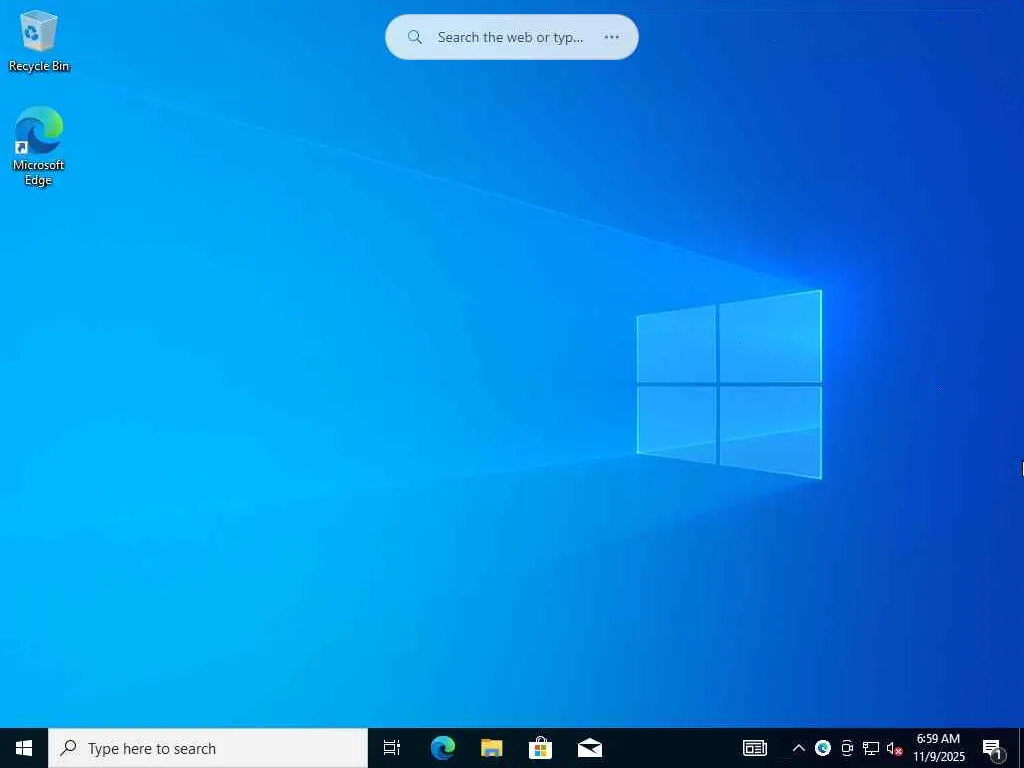
Task: Open network status tray icon
Action: (x=871, y=748)
